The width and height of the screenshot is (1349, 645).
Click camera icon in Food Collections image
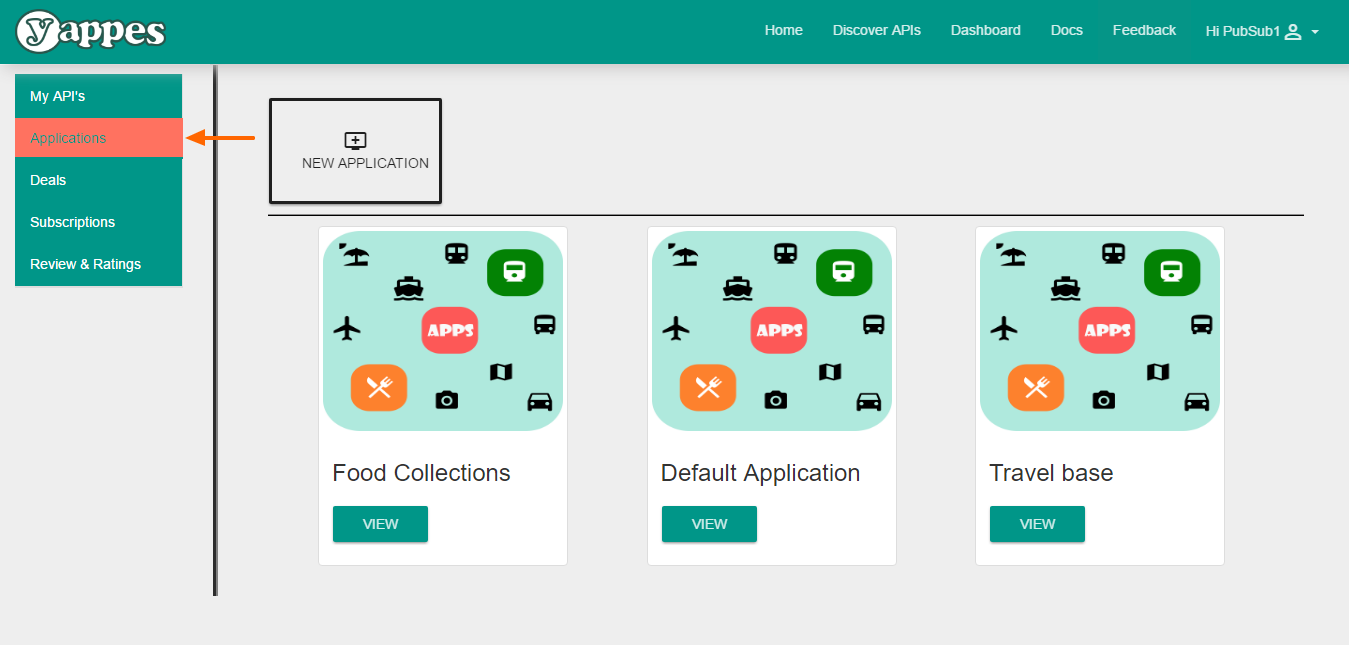(x=446, y=400)
